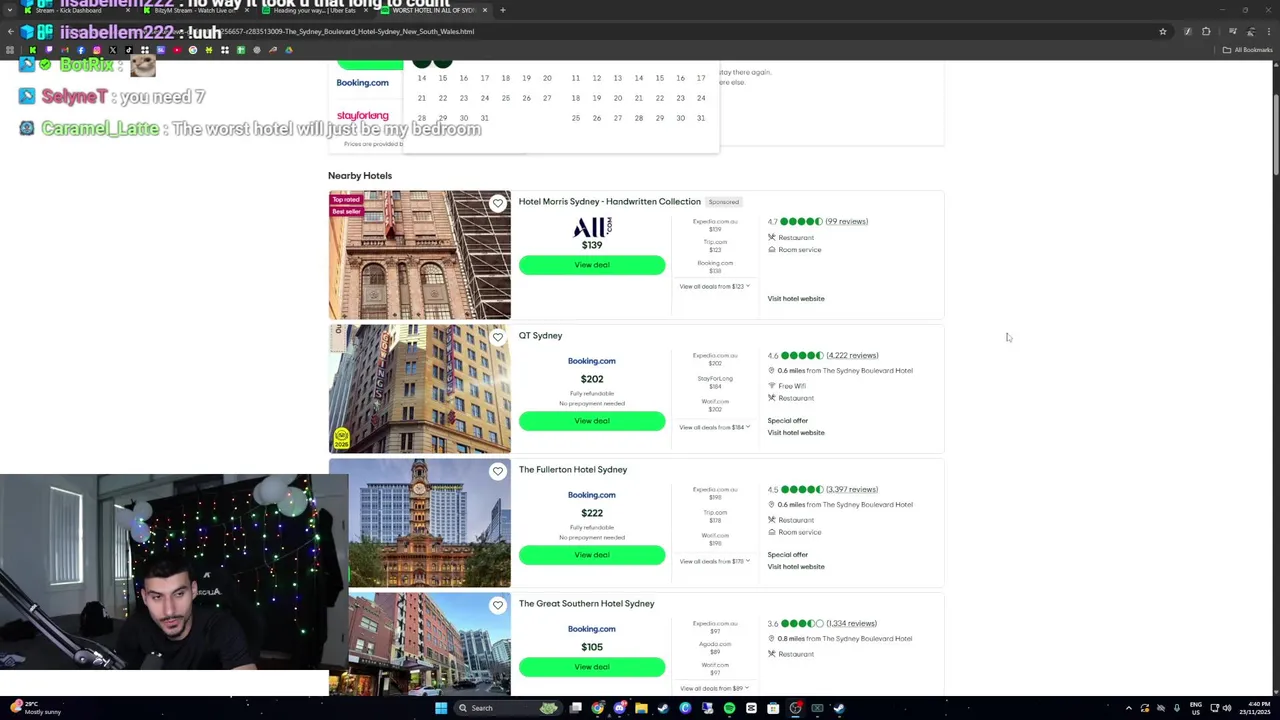The image size is (1280, 720).
Task: Select the Booking.com logo in price comparison
Action: 362,83
